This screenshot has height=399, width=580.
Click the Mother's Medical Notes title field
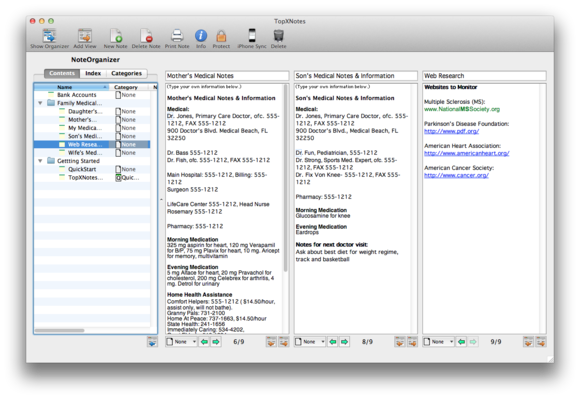pos(227,76)
